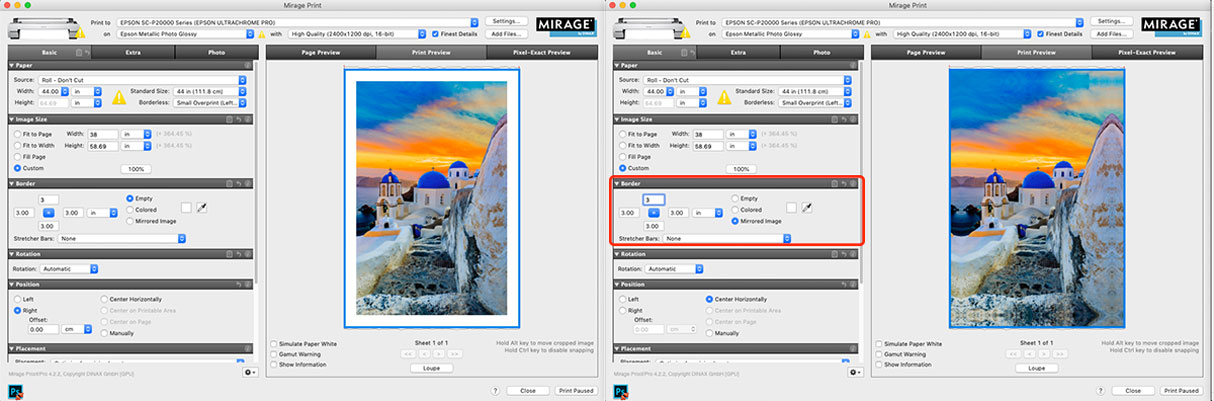Click 100% button in right window
The height and width of the screenshot is (401, 1214).
(743, 169)
